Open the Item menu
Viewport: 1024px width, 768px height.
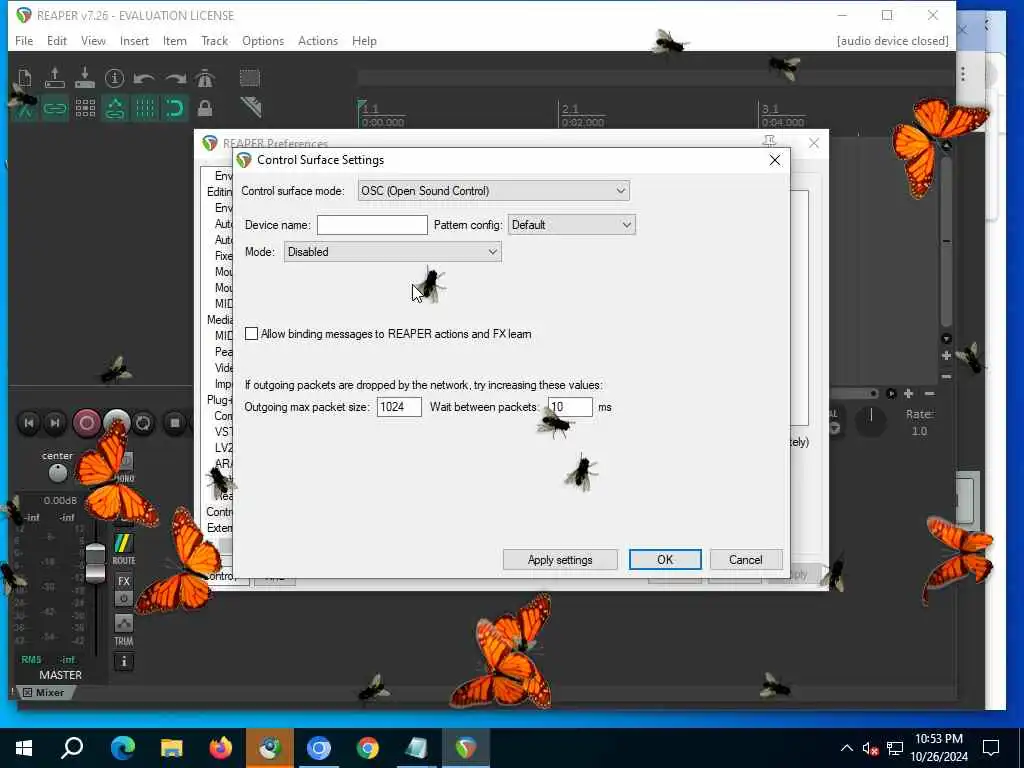pos(174,40)
